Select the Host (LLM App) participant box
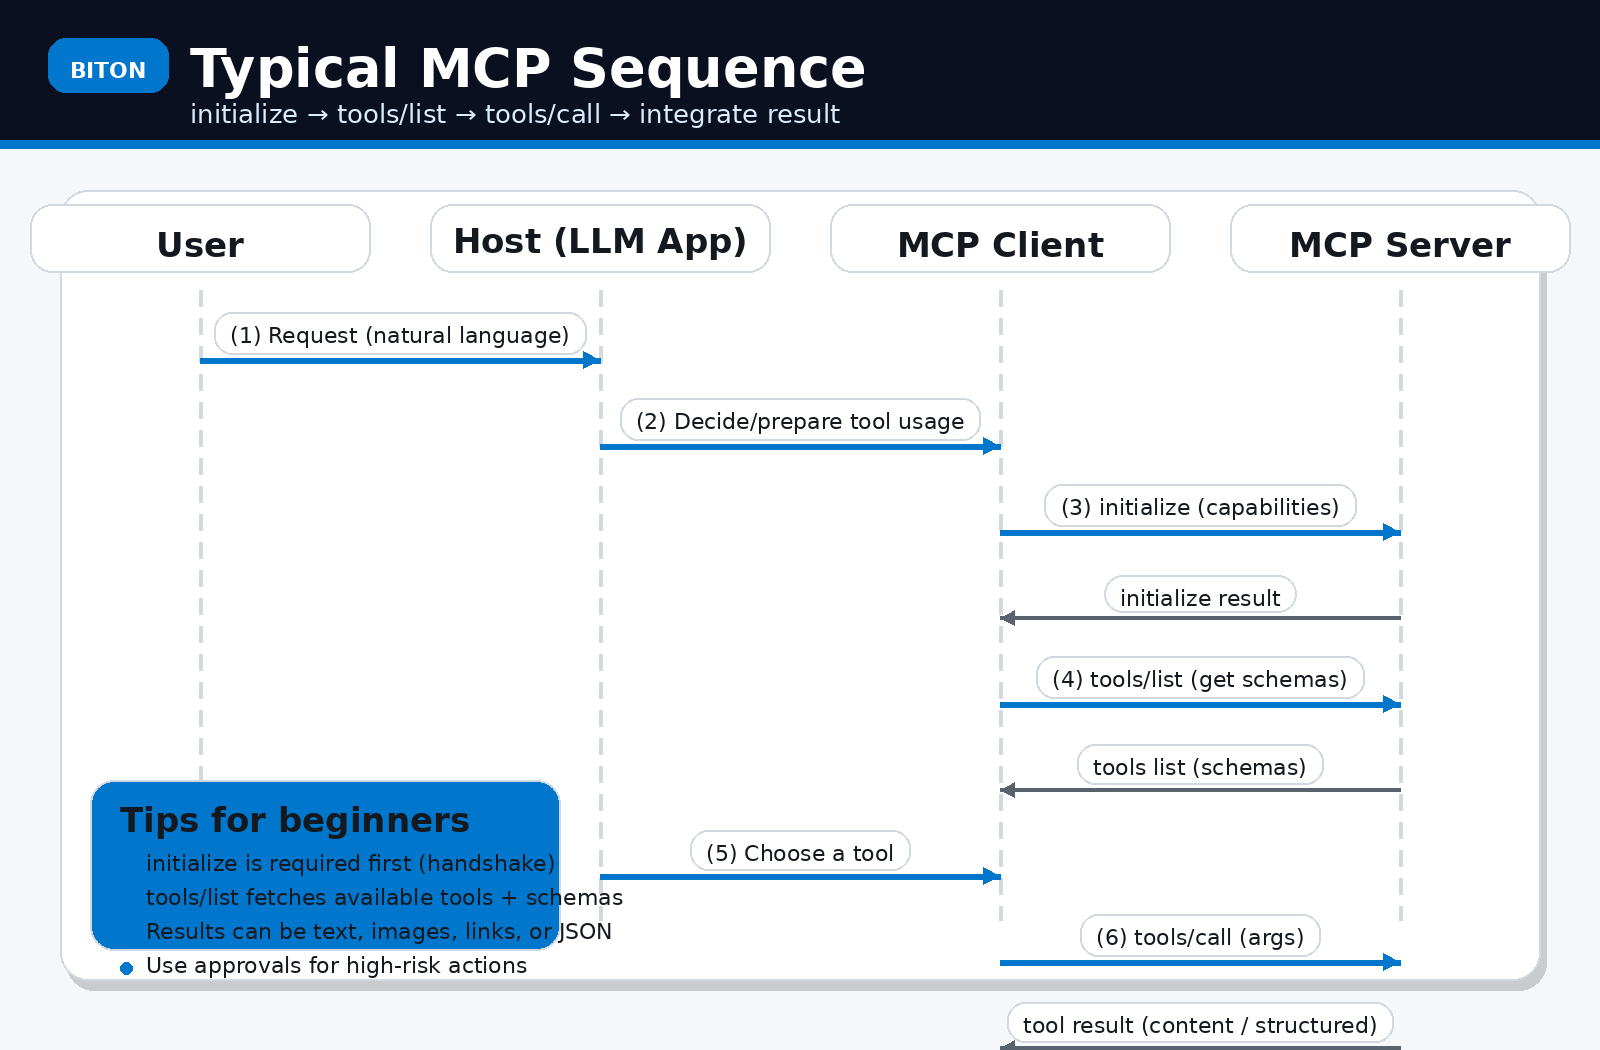1600x1050 pixels. point(600,240)
